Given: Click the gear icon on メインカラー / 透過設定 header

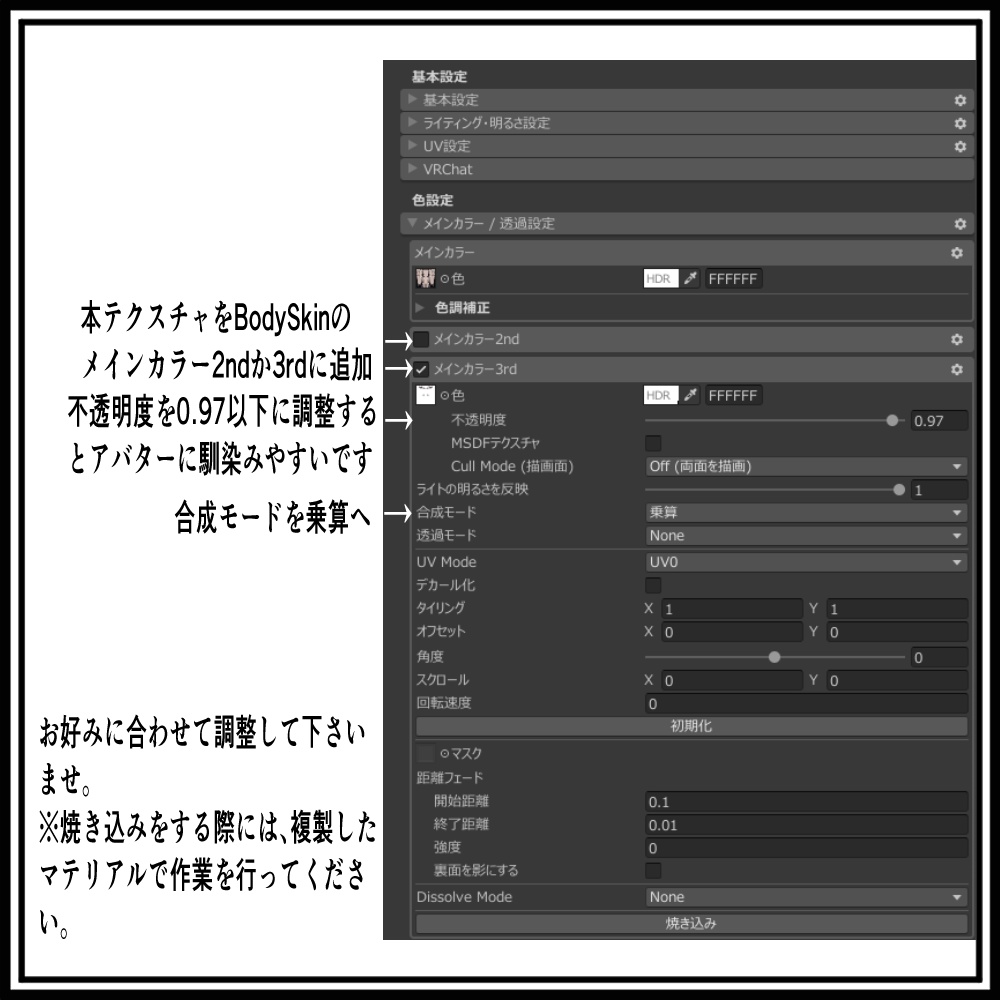Looking at the screenshot, I should 959,224.
